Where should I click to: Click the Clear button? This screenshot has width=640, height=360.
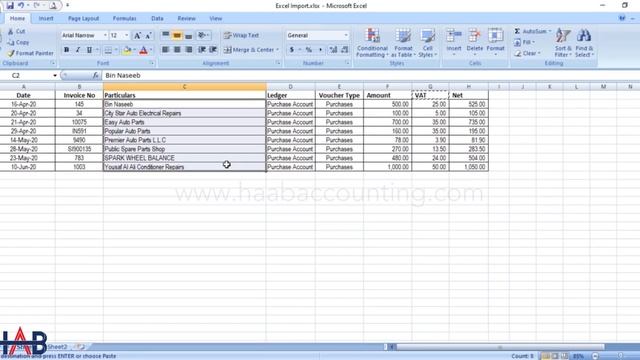click(527, 53)
